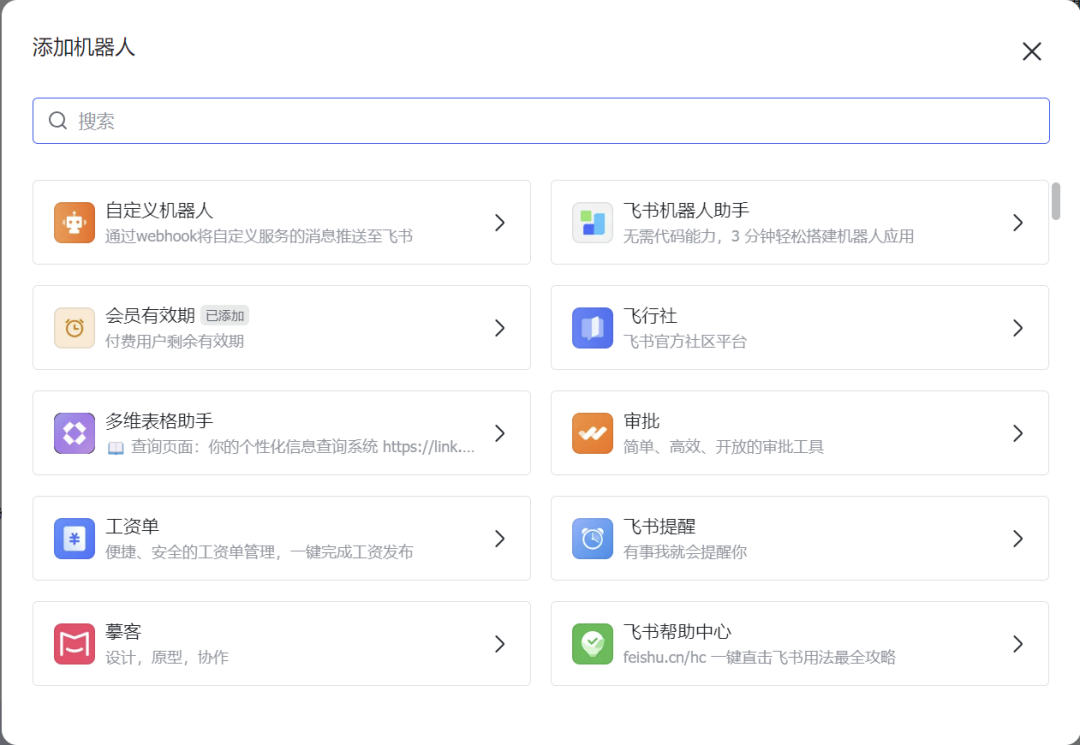Click the 飞书帮助中心 green icon
1080x745 pixels.
pyautogui.click(x=592, y=644)
